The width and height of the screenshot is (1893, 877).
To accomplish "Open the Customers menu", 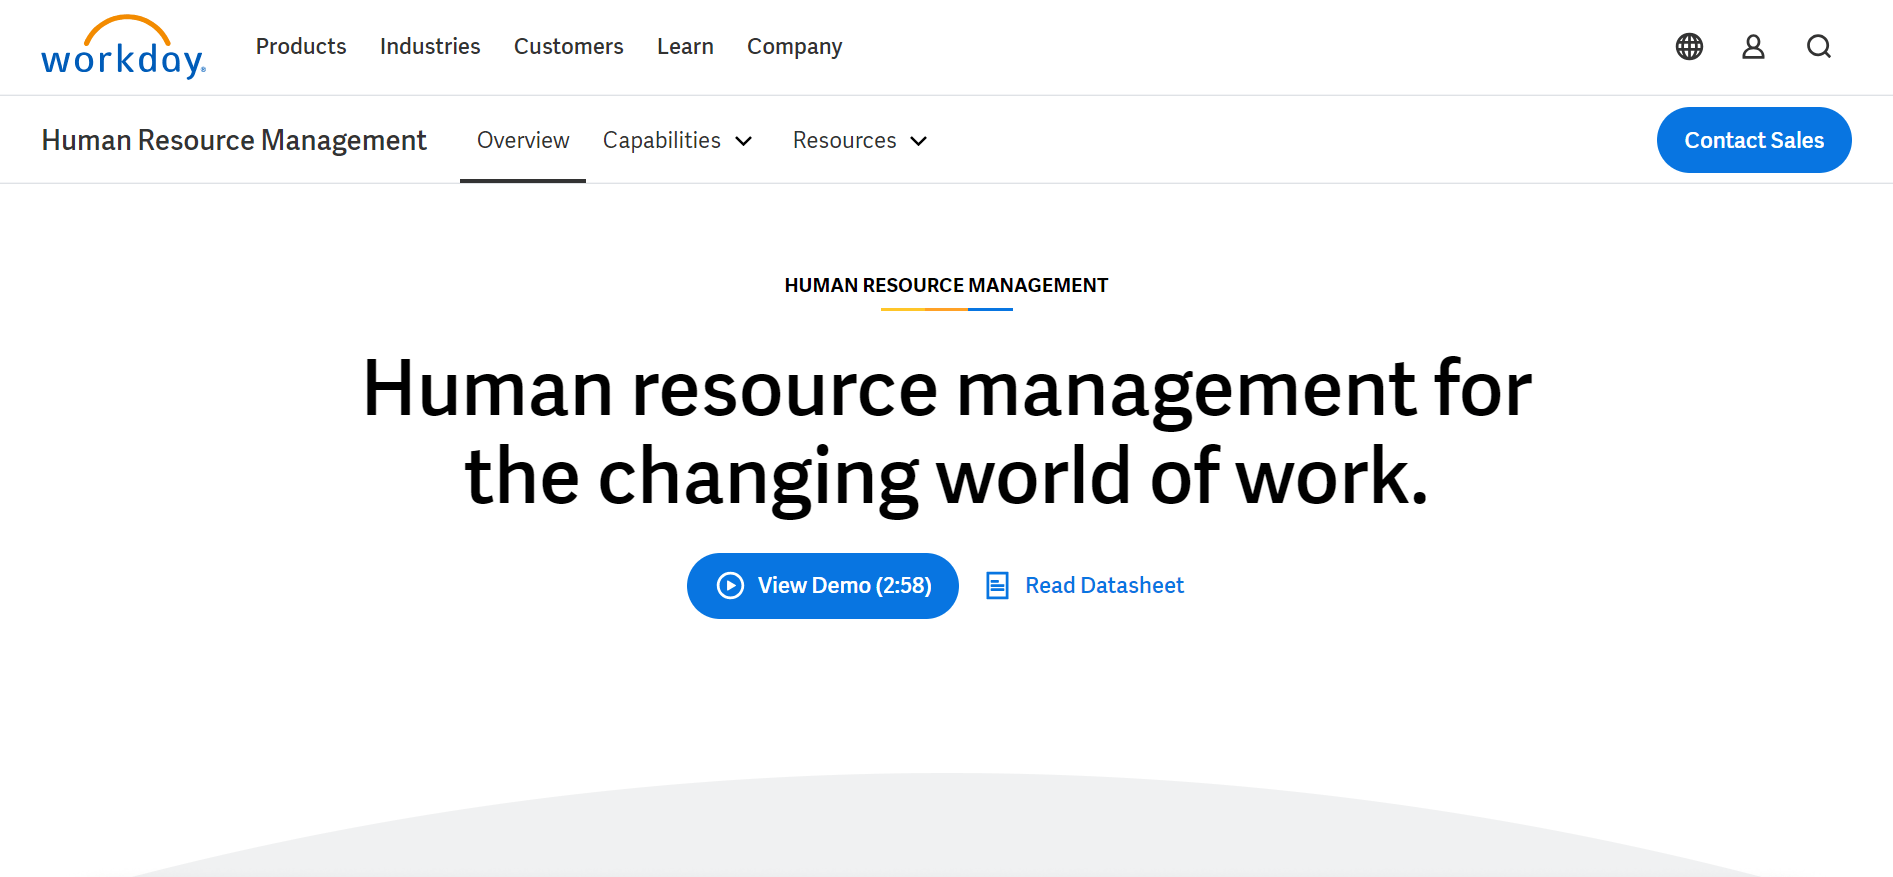I will point(569,47).
